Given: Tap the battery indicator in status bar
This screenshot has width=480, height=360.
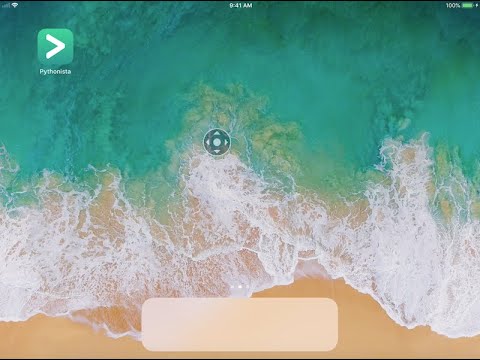Looking at the screenshot, I should click(468, 5).
